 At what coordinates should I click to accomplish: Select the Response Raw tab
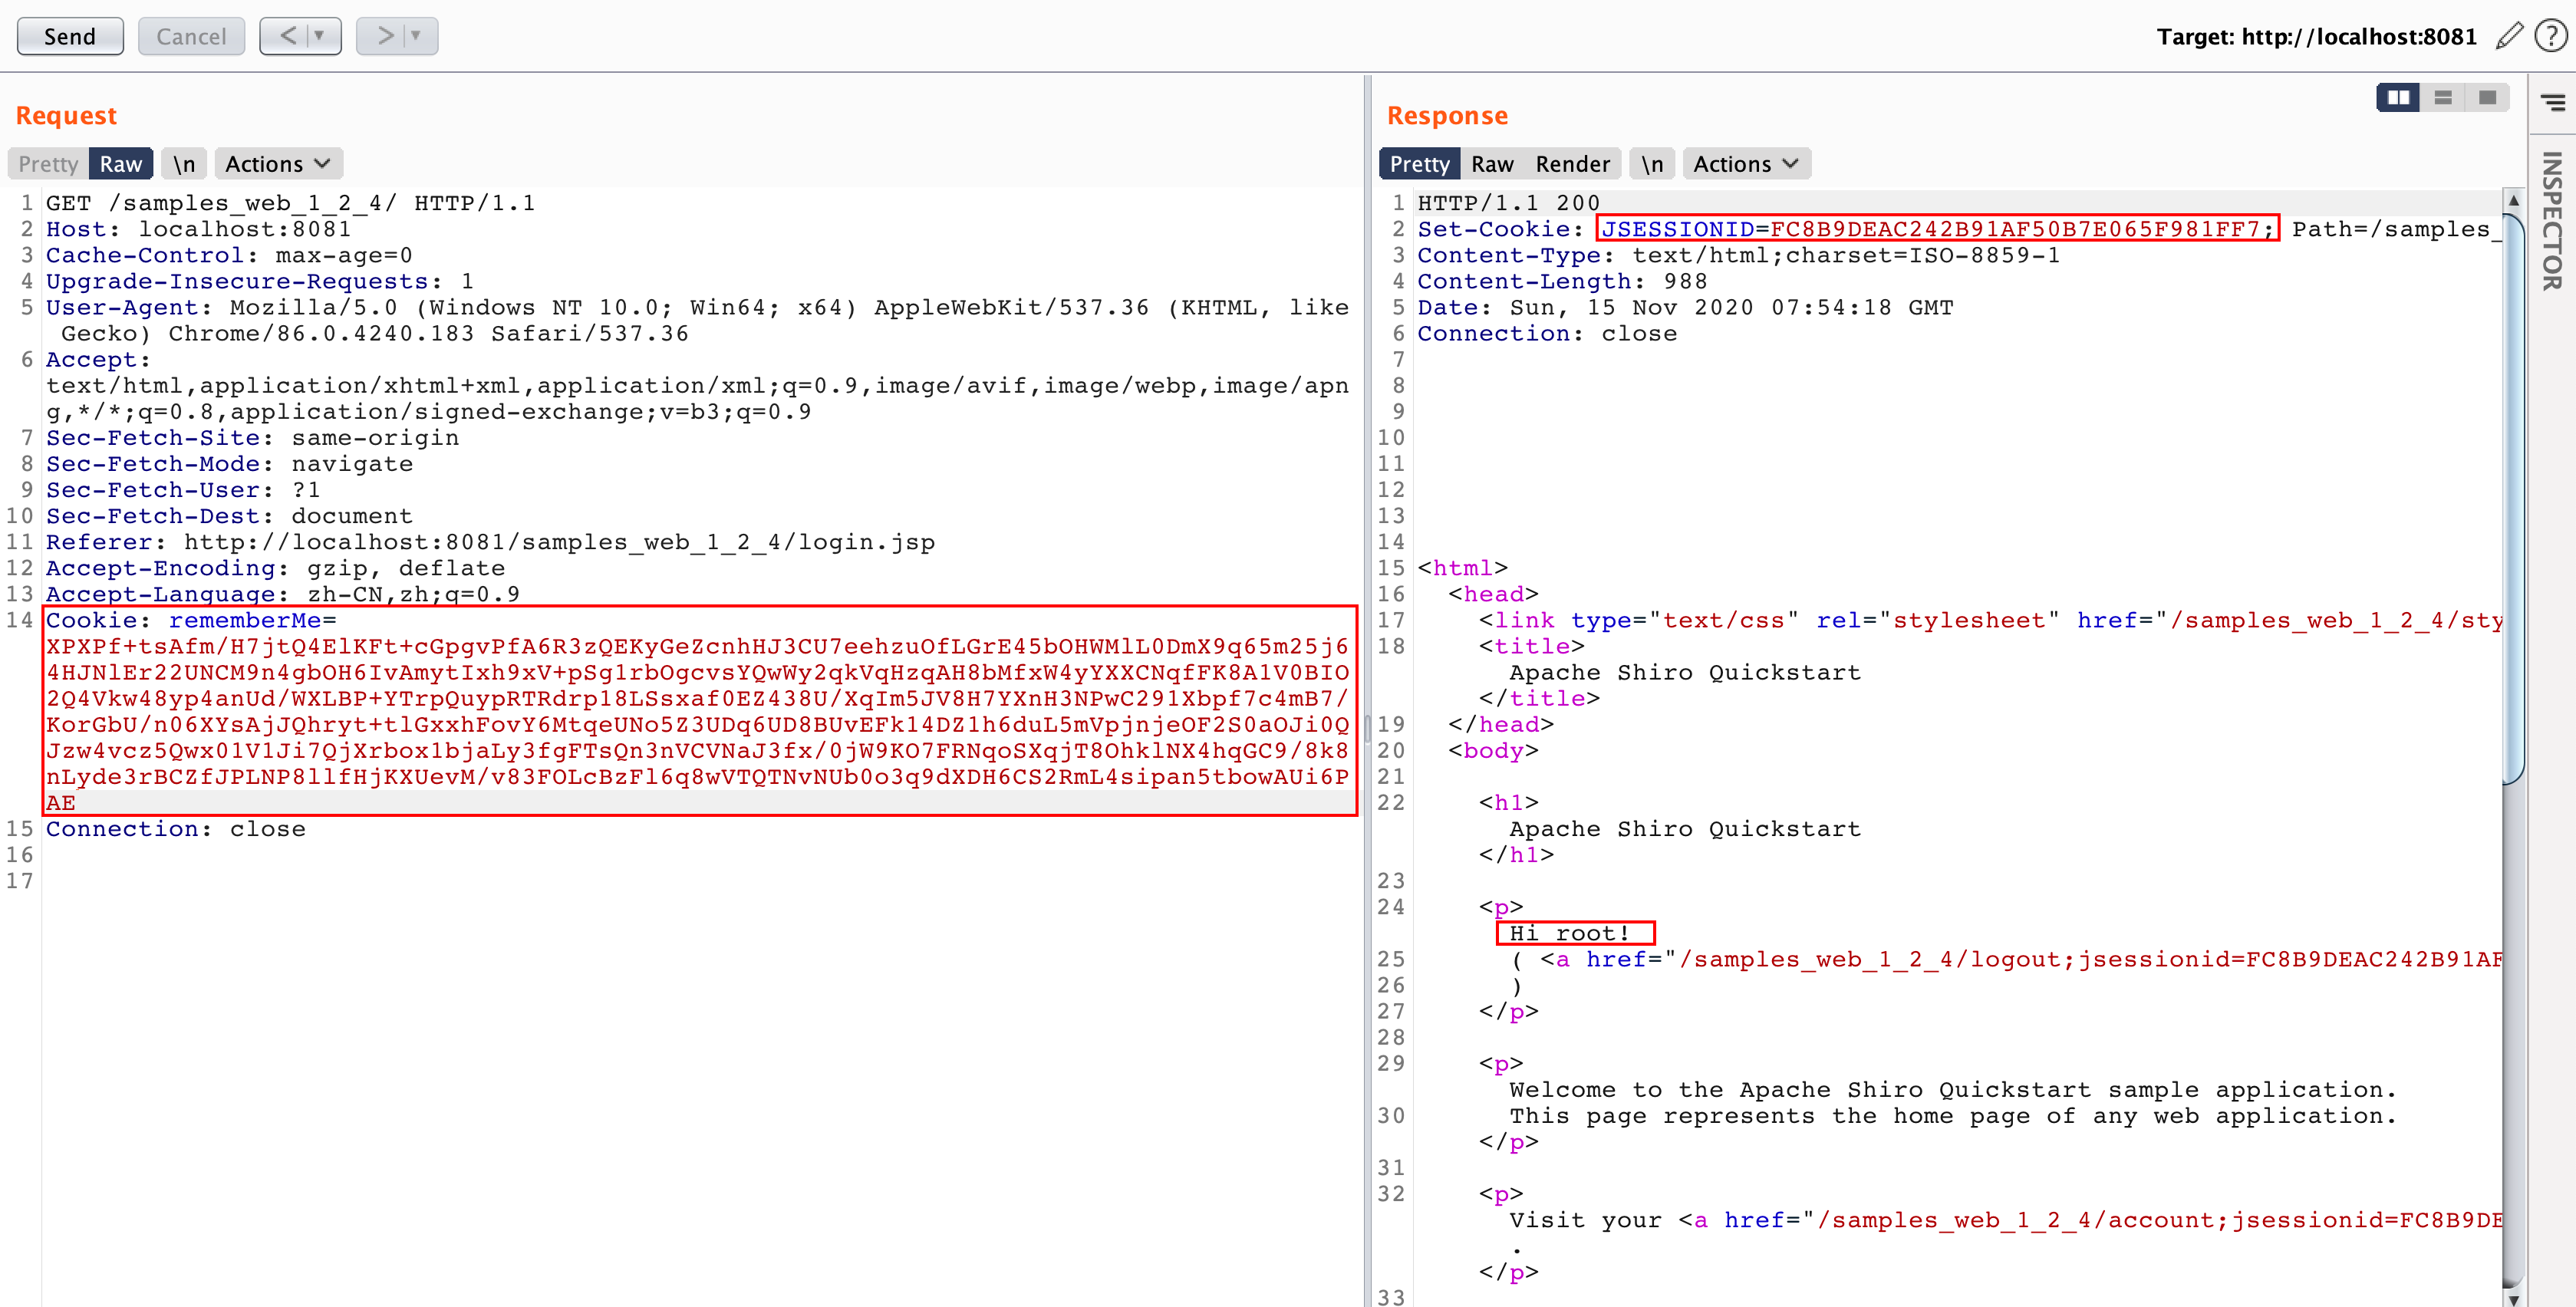[x=1492, y=164]
